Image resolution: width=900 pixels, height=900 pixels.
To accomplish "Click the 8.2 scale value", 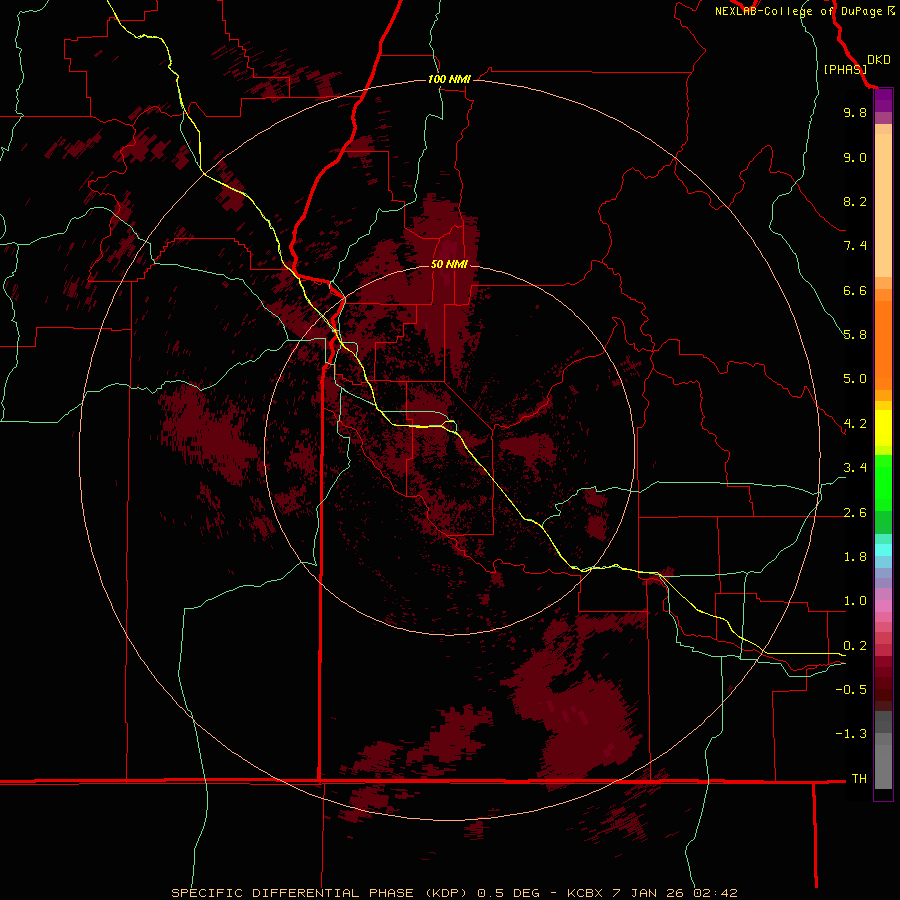I will 855,201.
